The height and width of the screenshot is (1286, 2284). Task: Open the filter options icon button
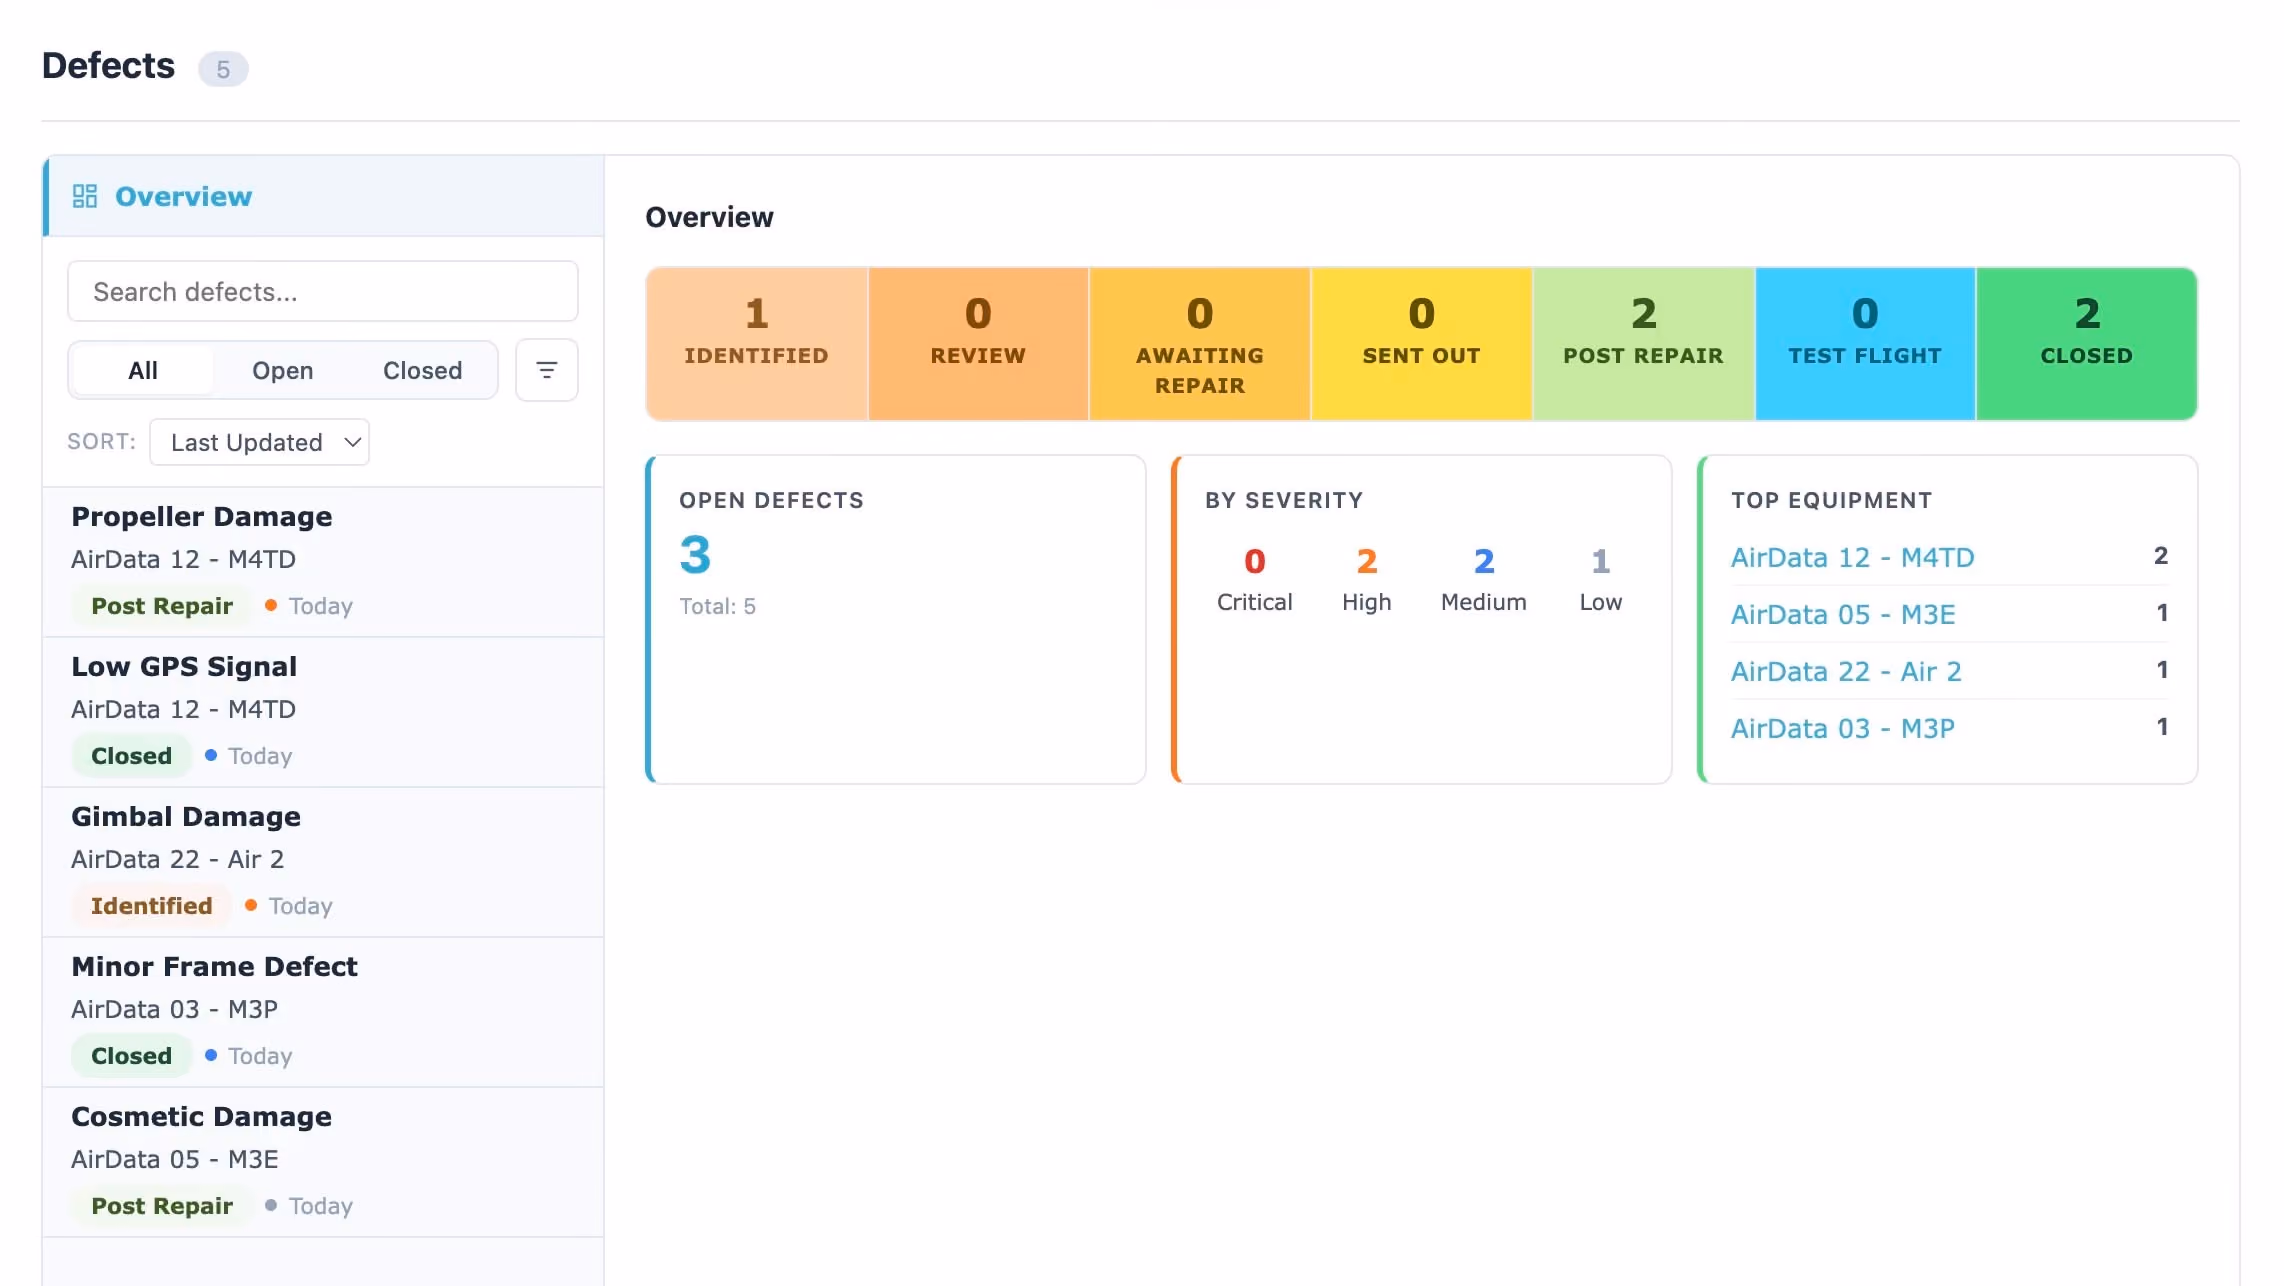[x=547, y=370]
